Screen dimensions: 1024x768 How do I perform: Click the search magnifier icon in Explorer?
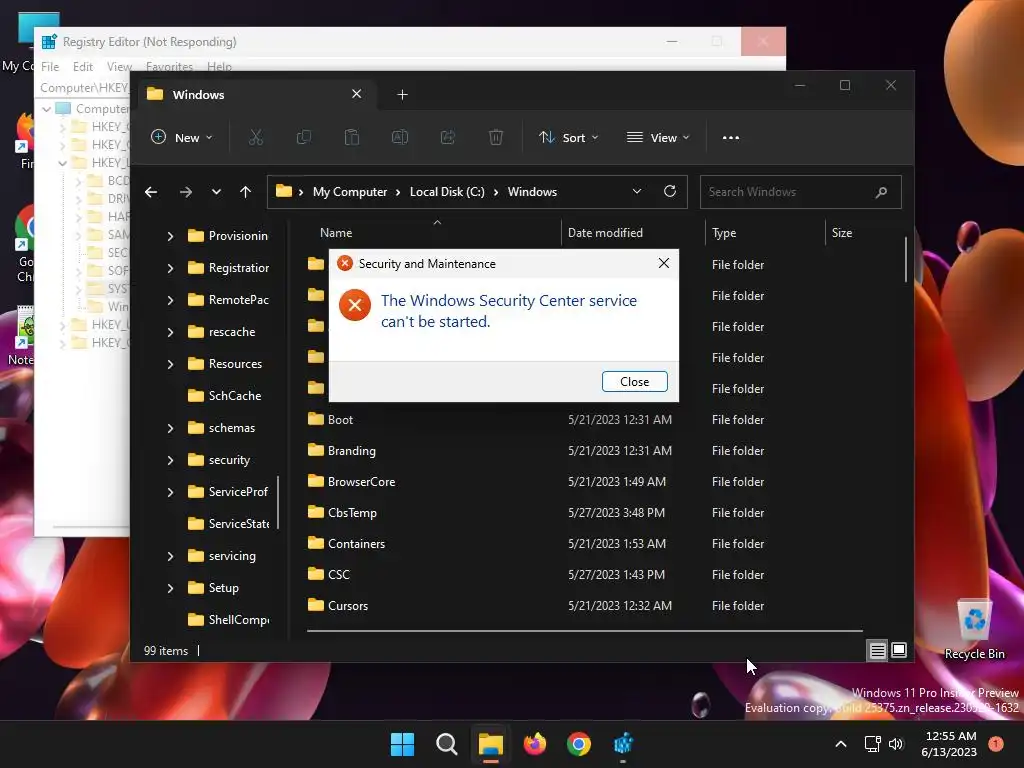(881, 192)
